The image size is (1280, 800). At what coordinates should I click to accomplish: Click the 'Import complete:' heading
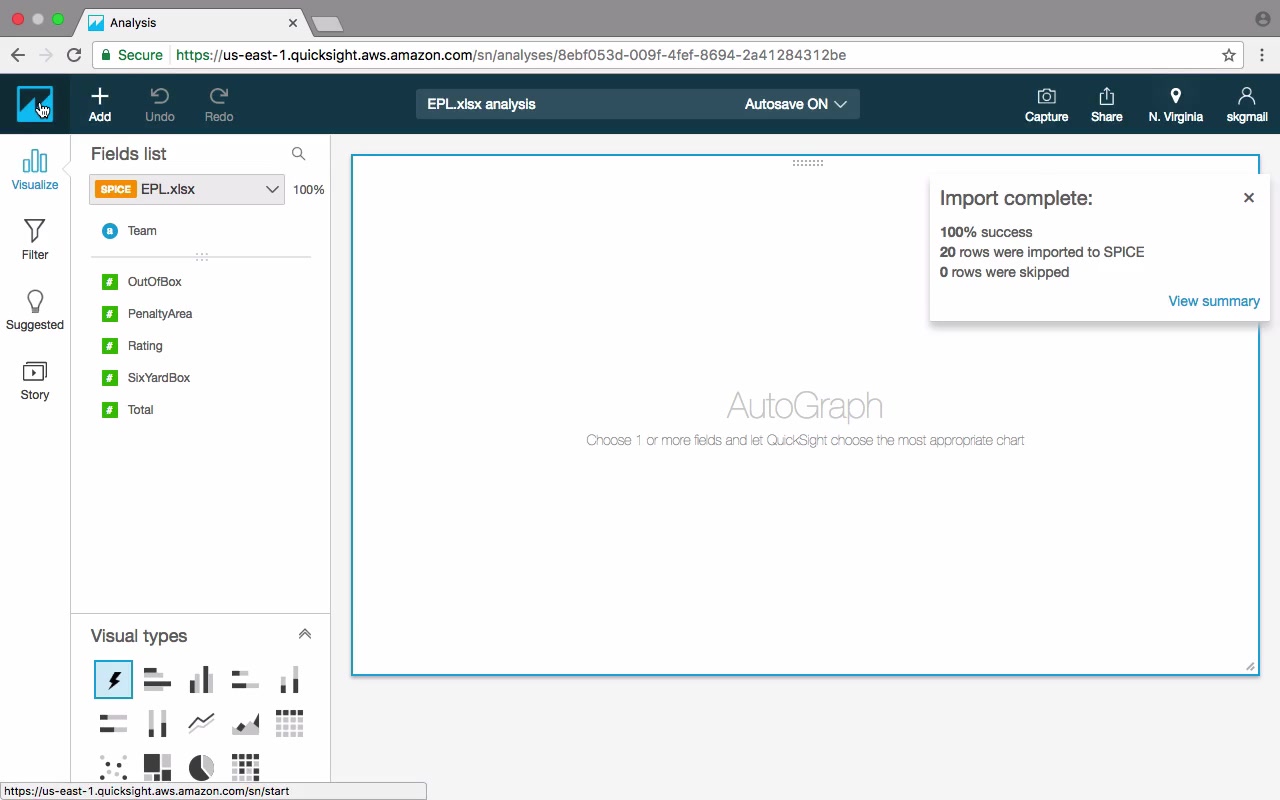click(1016, 198)
